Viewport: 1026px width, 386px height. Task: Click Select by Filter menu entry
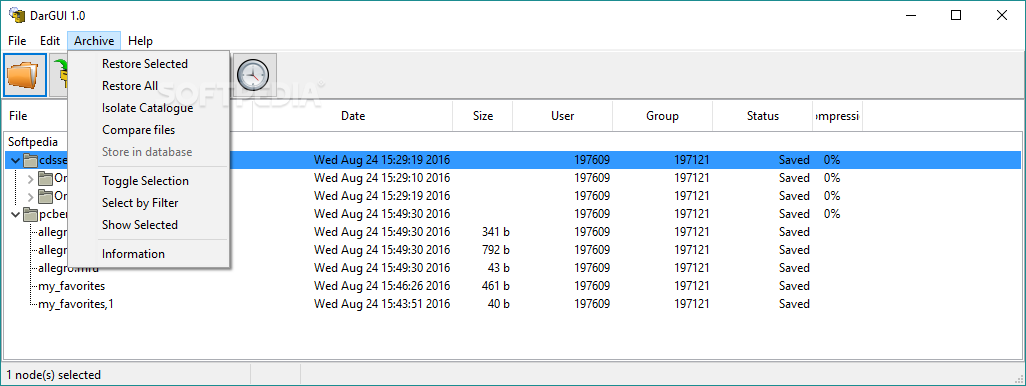[x=149, y=203]
